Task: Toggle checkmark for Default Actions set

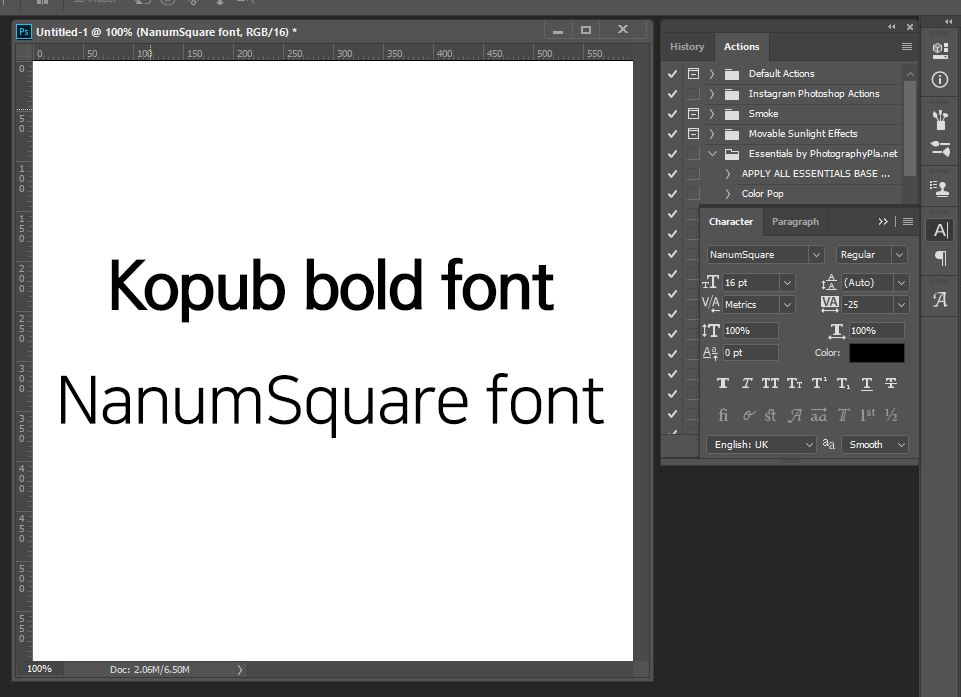Action: point(673,74)
